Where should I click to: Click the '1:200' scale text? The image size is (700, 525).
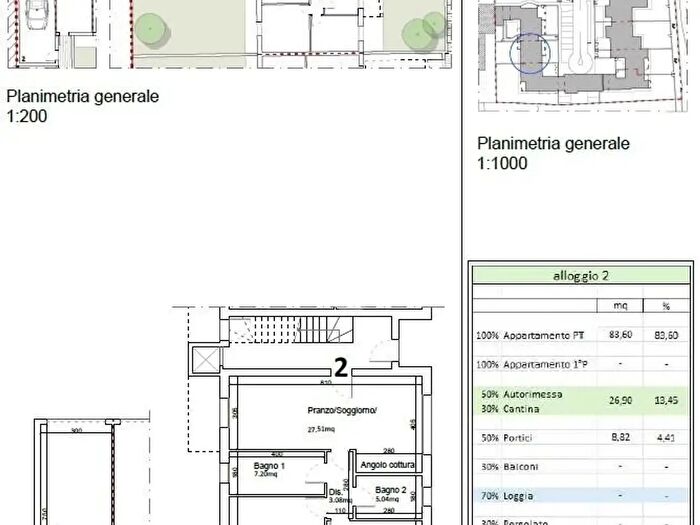pyautogui.click(x=27, y=116)
